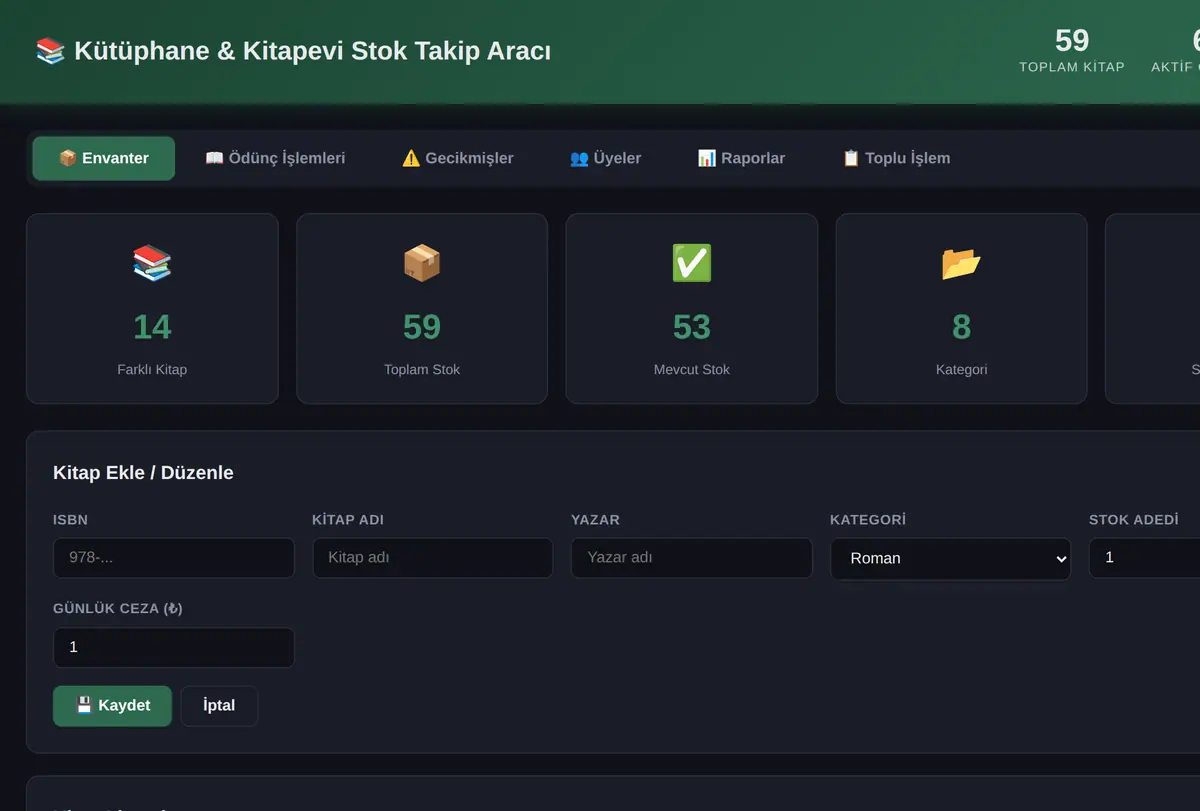Click the Toplam Stok value 59
The height and width of the screenshot is (811, 1200).
click(x=422, y=327)
